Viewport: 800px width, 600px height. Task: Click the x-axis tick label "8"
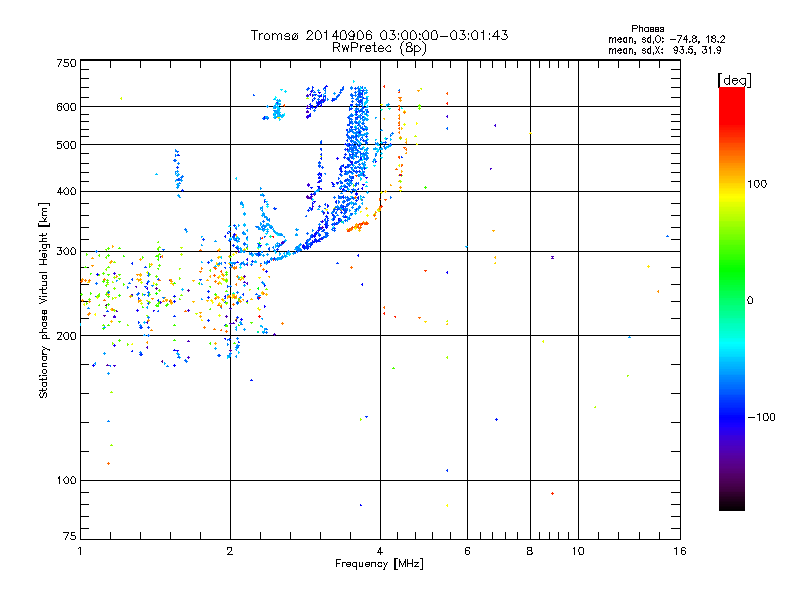[530, 551]
